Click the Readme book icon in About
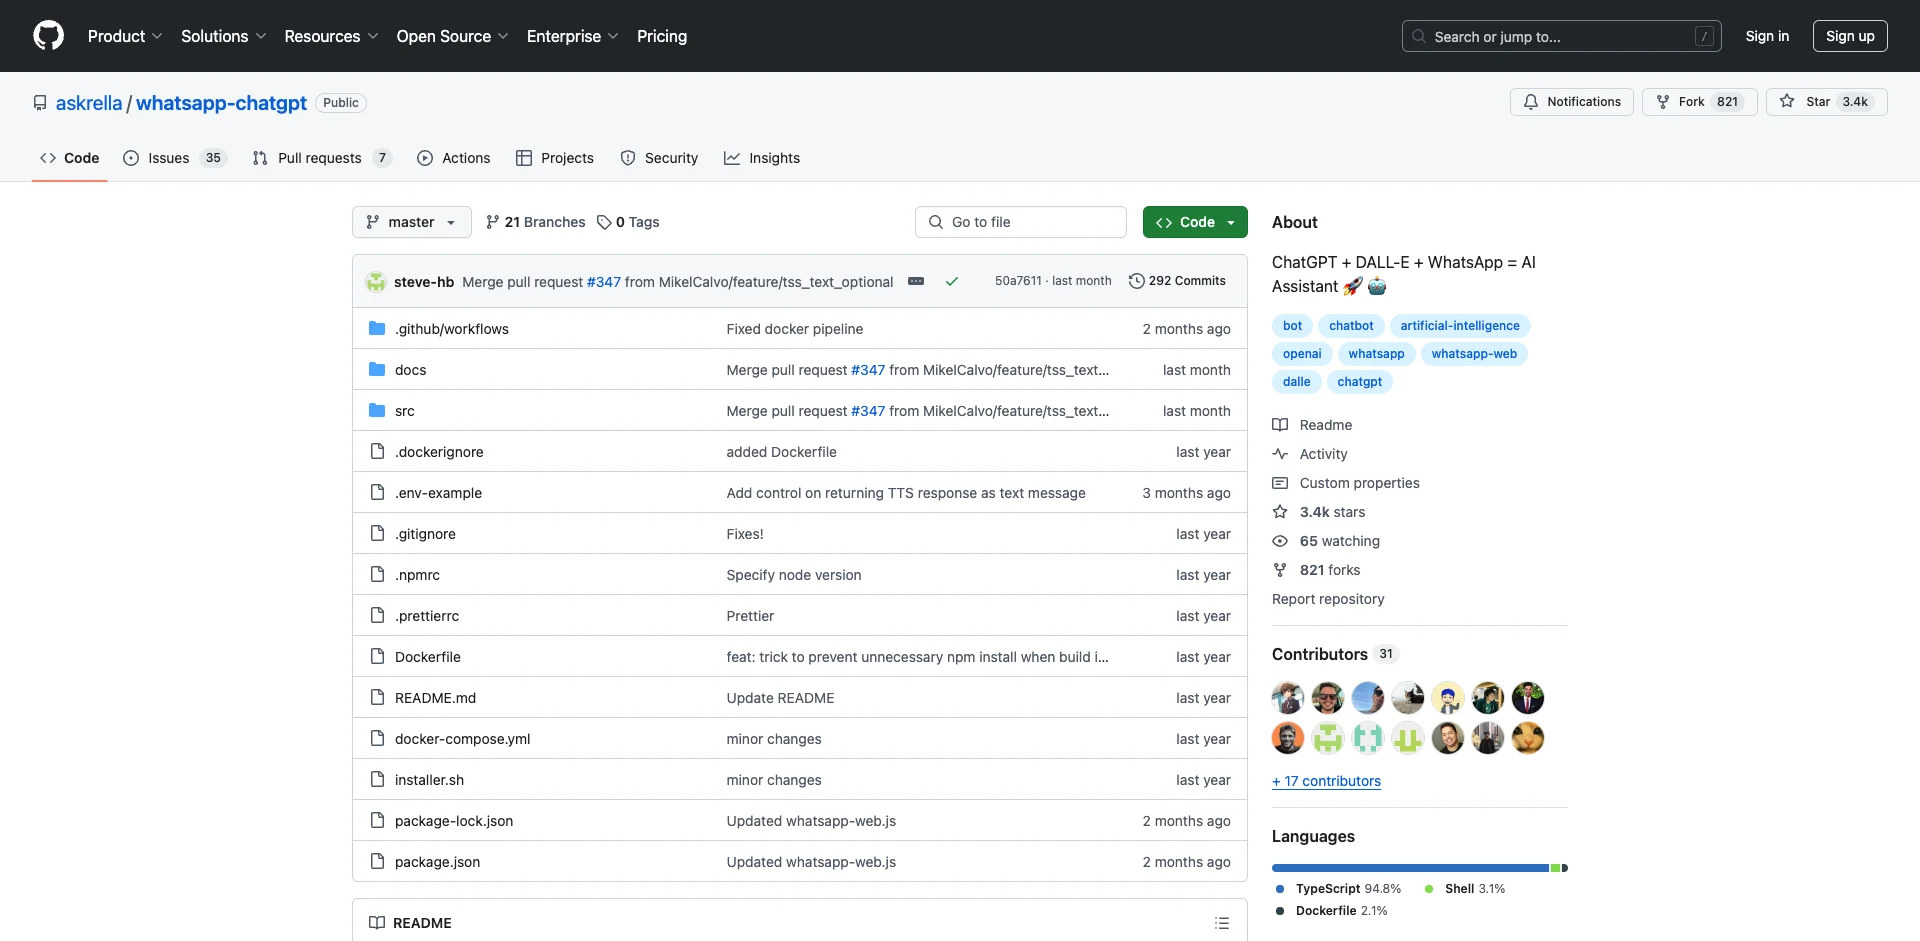1920x941 pixels. pos(1280,425)
